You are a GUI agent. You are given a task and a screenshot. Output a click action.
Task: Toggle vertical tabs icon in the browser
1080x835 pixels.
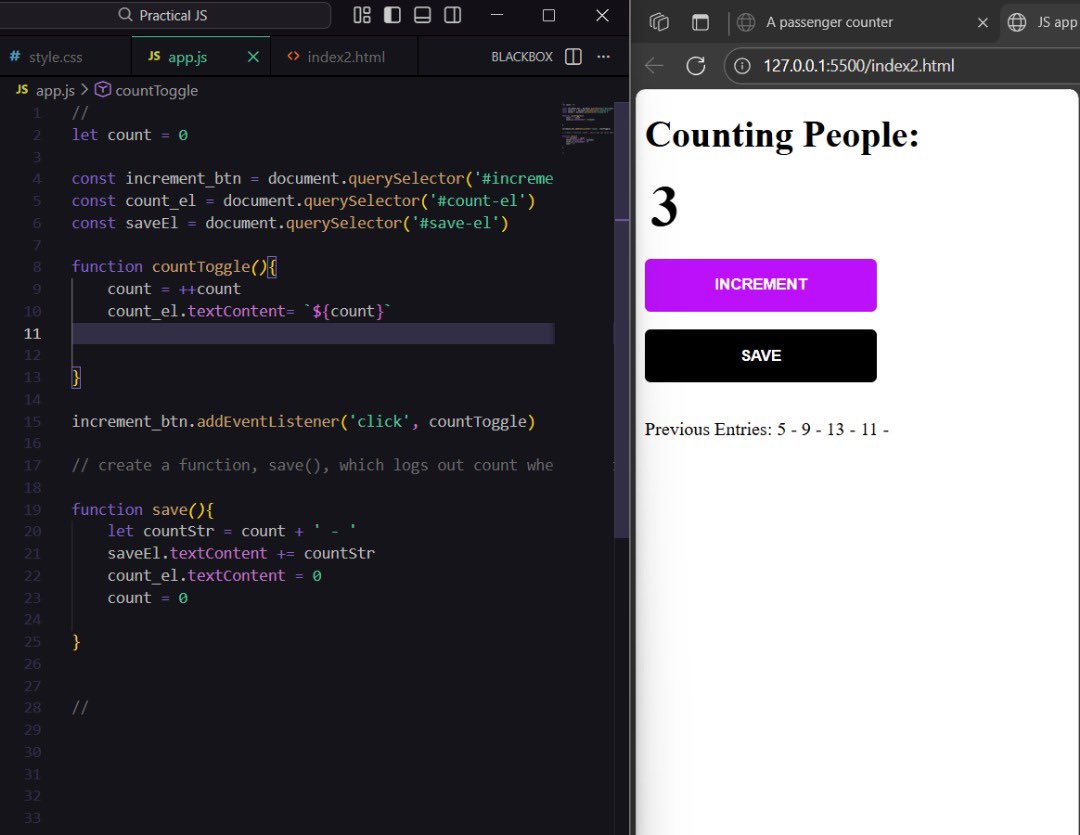[700, 22]
